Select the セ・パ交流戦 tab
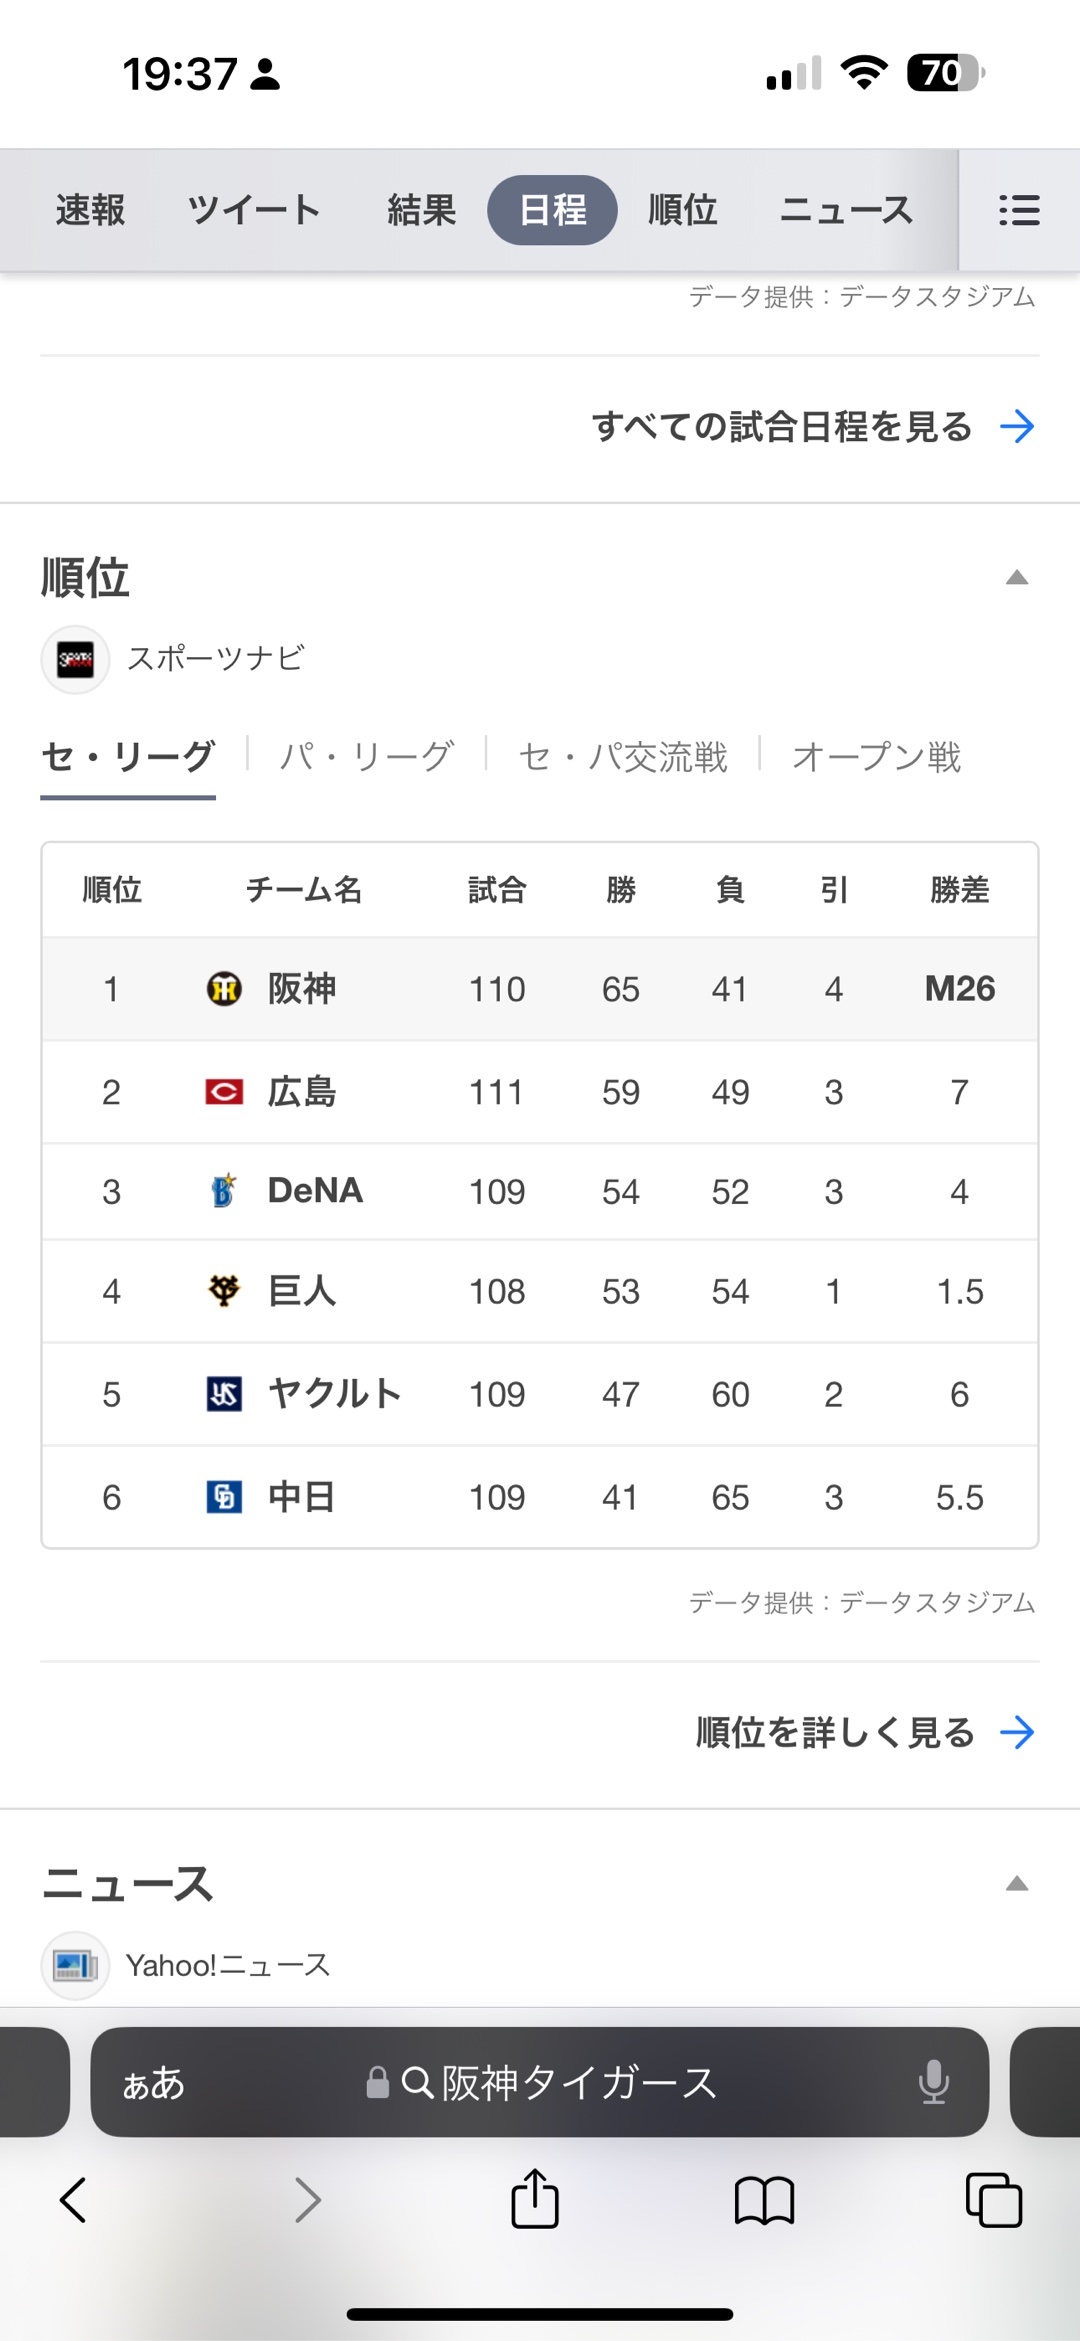Image resolution: width=1080 pixels, height=2341 pixels. 622,757
